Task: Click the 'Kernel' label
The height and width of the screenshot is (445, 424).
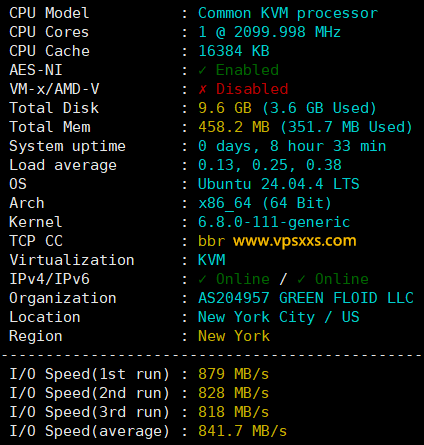Action: click(x=36, y=222)
